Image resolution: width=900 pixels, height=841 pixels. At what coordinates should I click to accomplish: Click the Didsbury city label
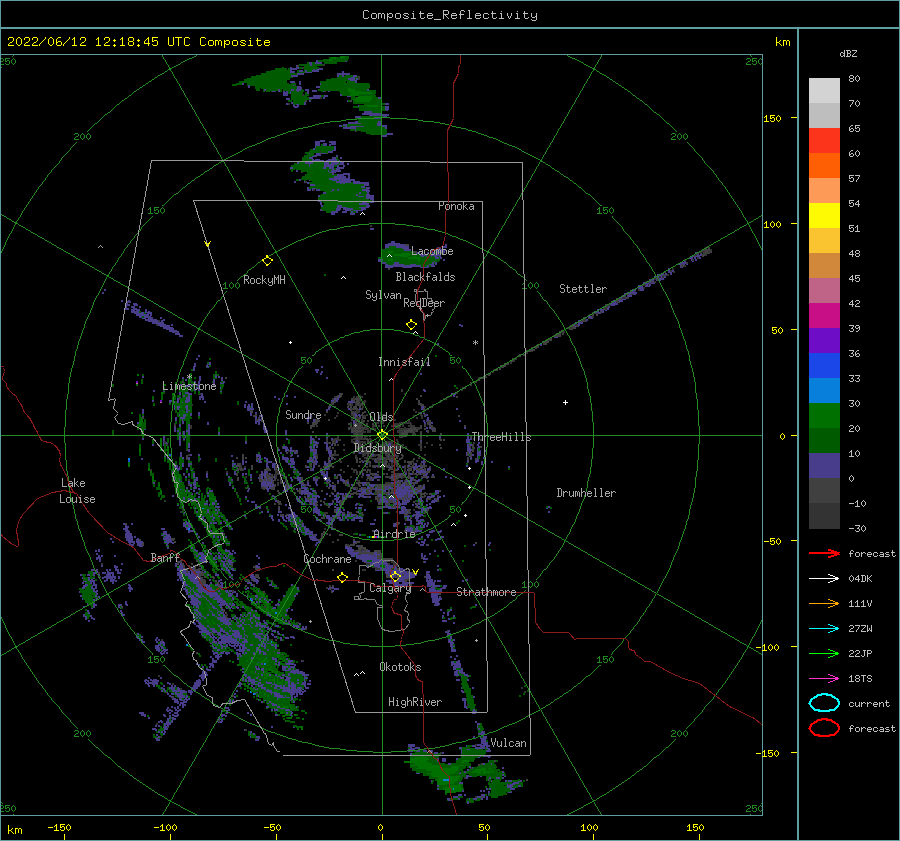pos(377,448)
